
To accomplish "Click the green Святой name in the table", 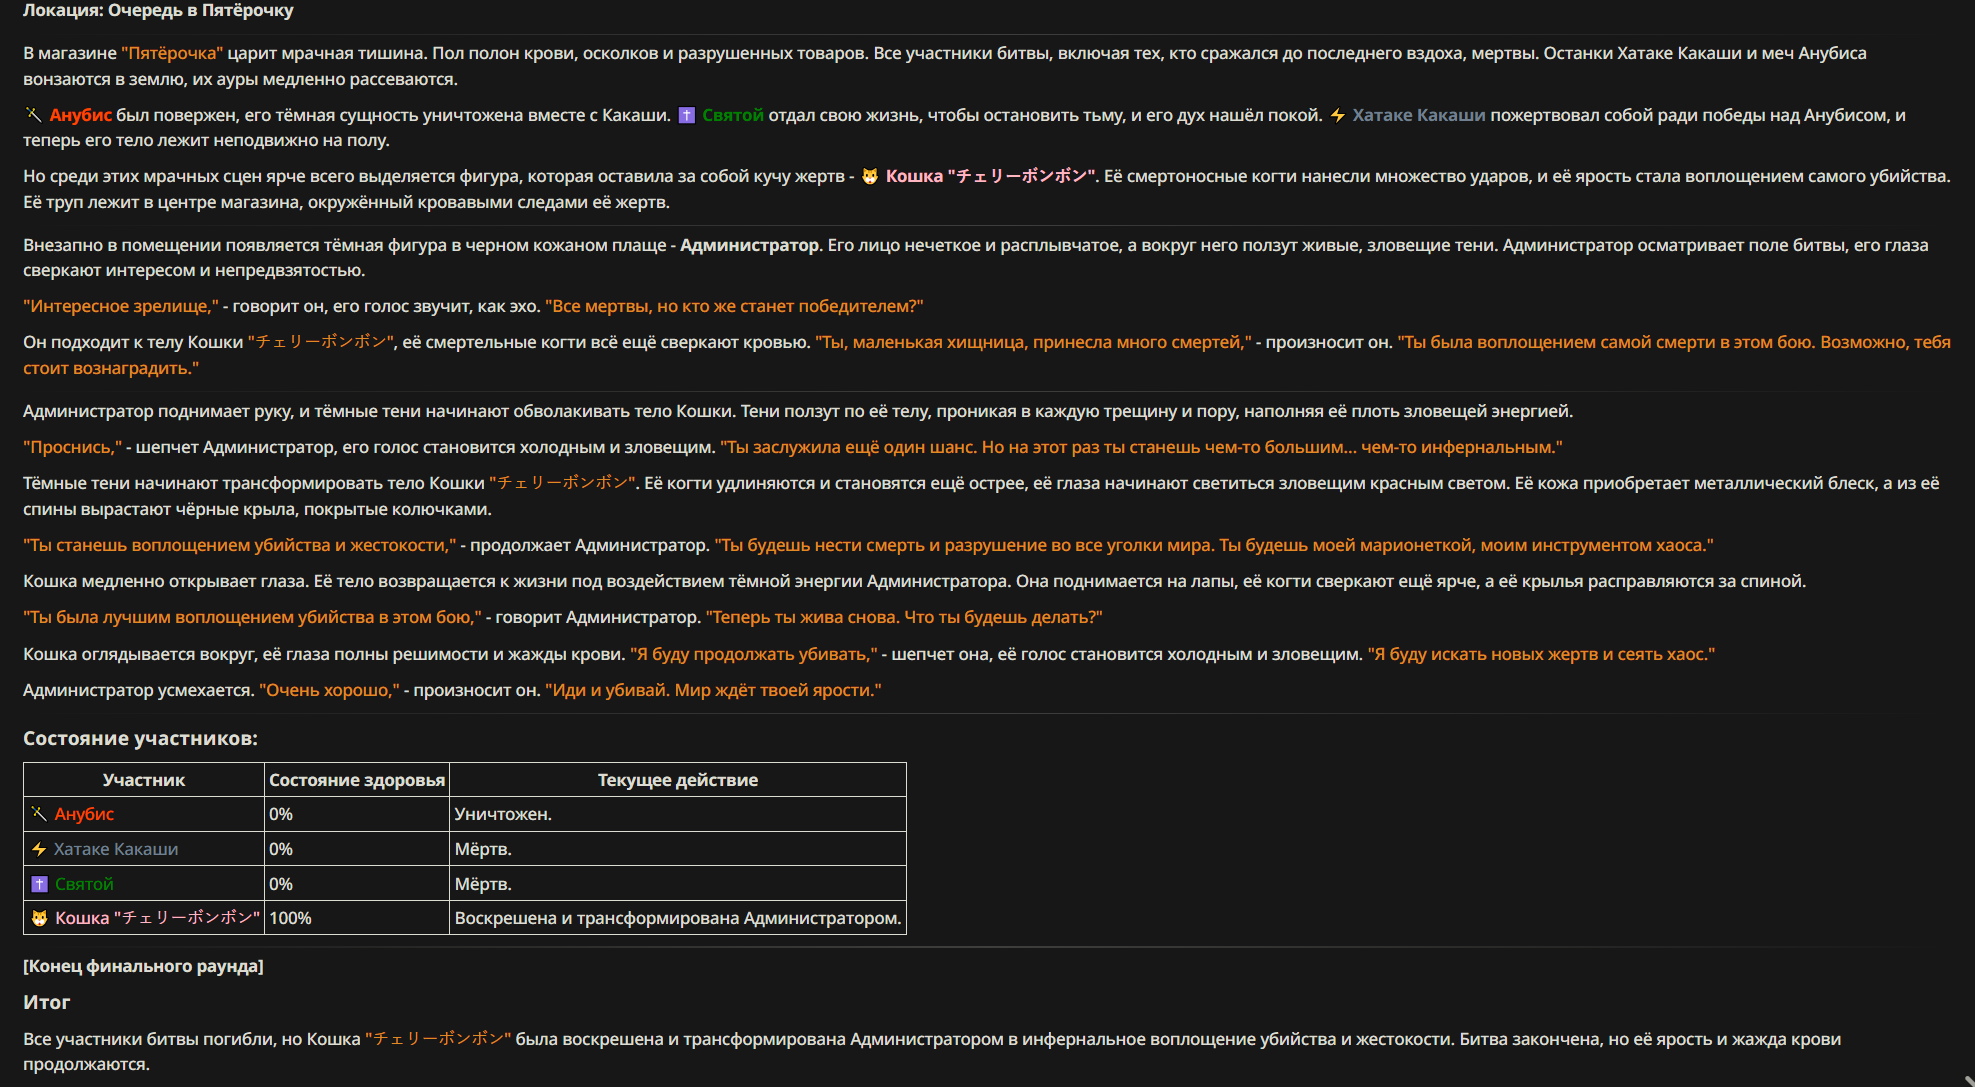I will tap(84, 884).
